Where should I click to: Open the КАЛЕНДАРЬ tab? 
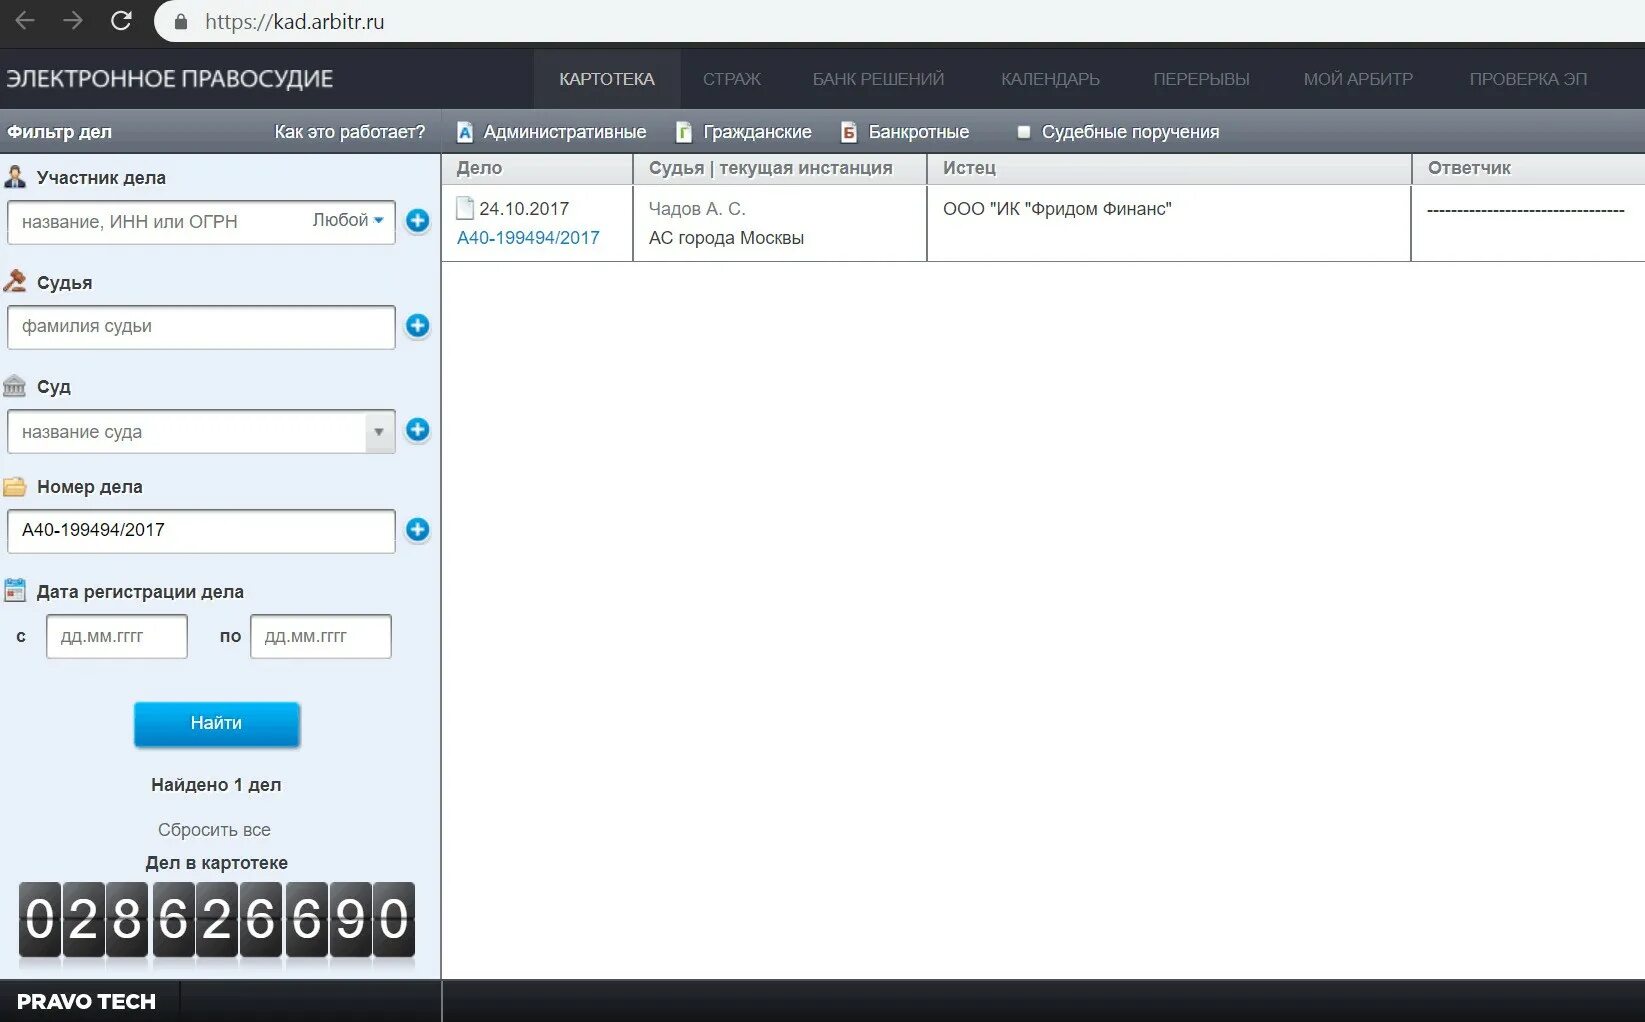[1050, 79]
